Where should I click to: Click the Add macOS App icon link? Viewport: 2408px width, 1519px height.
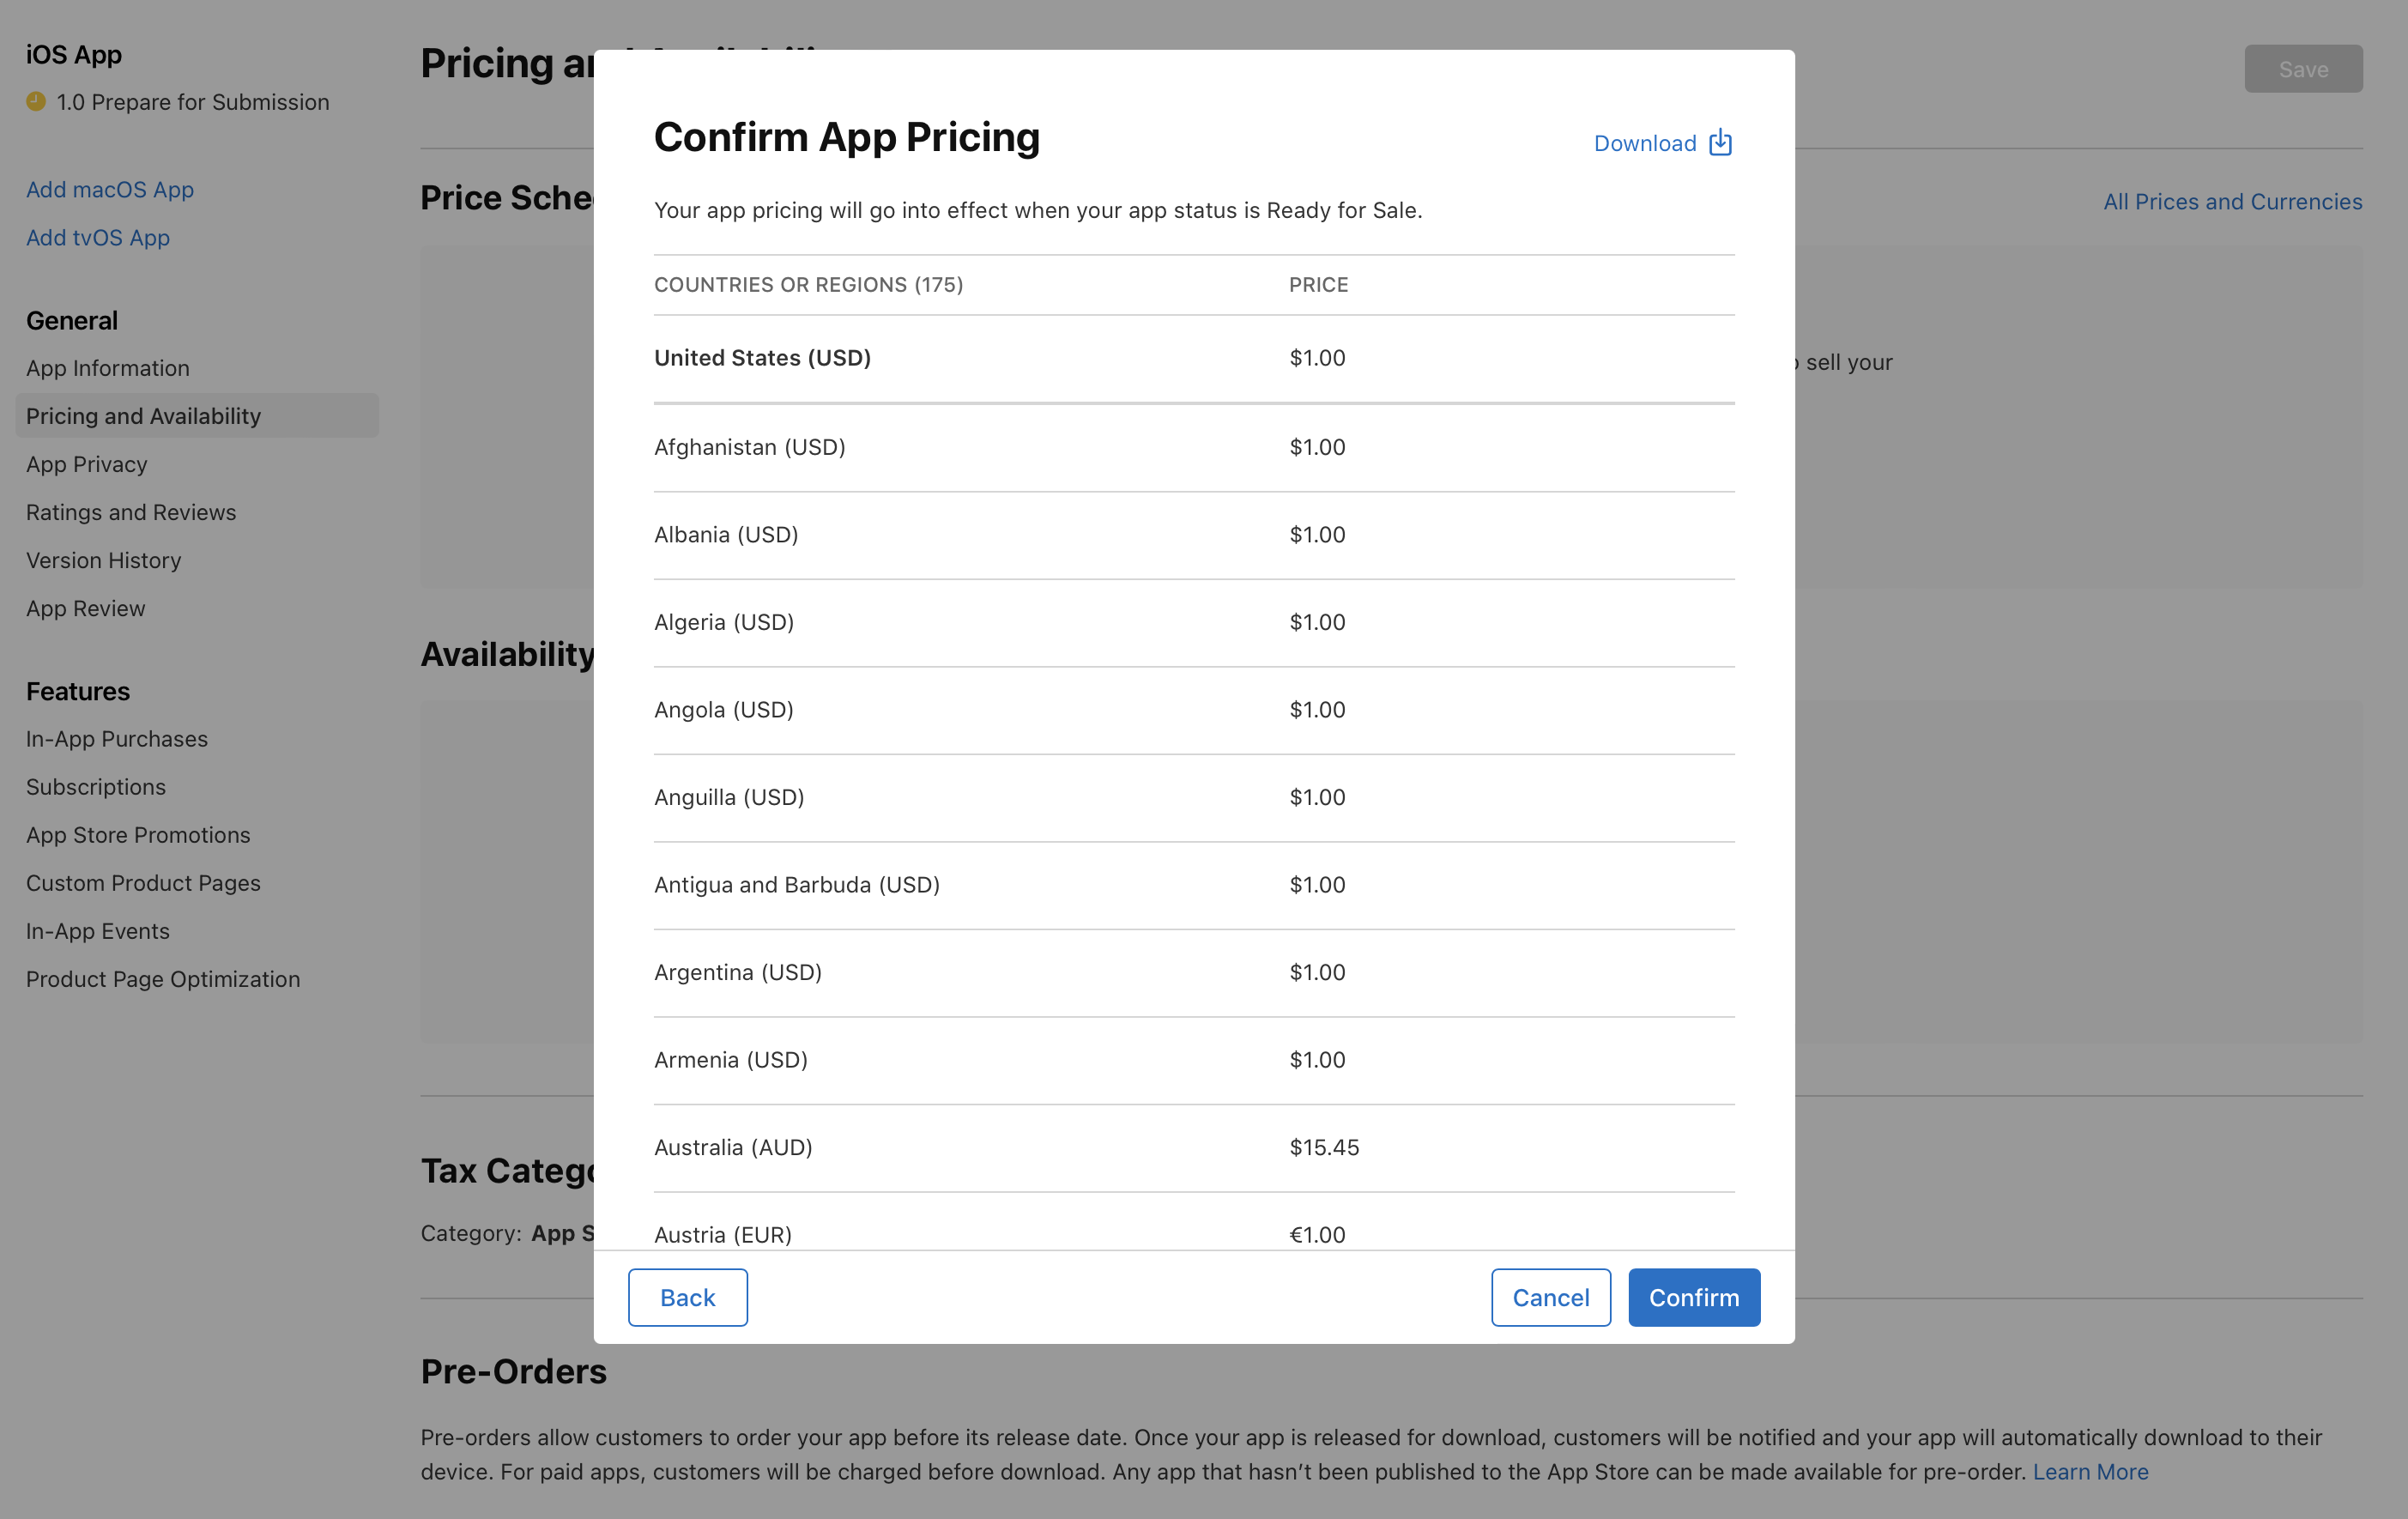pyautogui.click(x=108, y=187)
